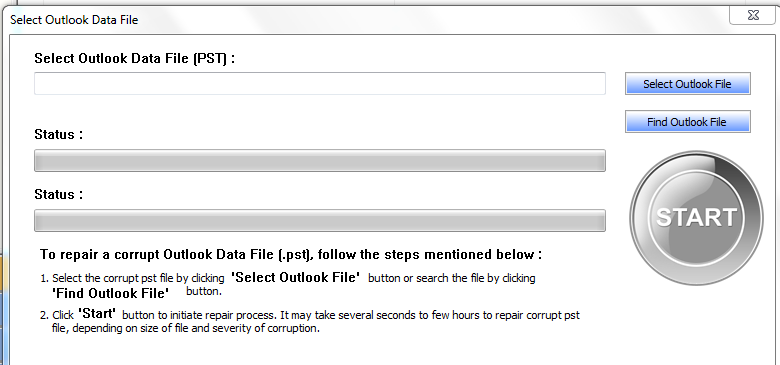
Task: Click bold 'Start' text in step 2
Action: click(x=97, y=314)
